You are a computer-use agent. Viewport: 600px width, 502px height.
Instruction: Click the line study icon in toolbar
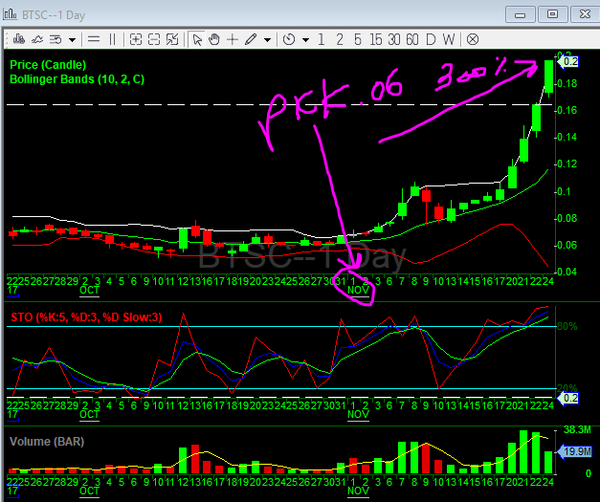point(36,39)
